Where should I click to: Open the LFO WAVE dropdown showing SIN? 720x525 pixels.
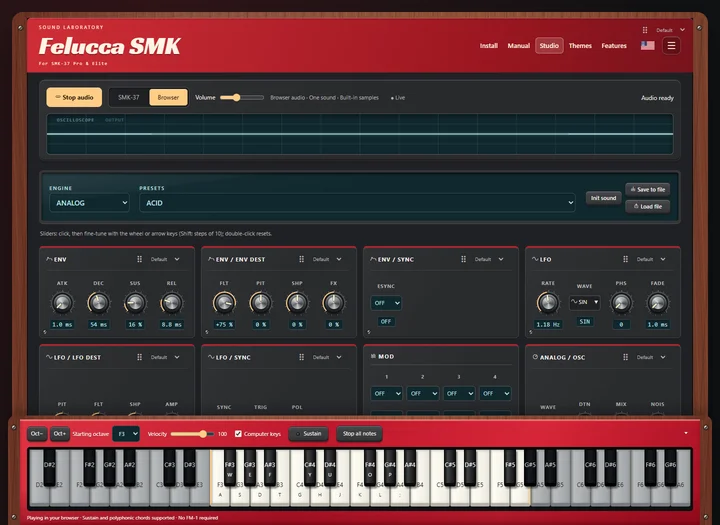(x=585, y=302)
